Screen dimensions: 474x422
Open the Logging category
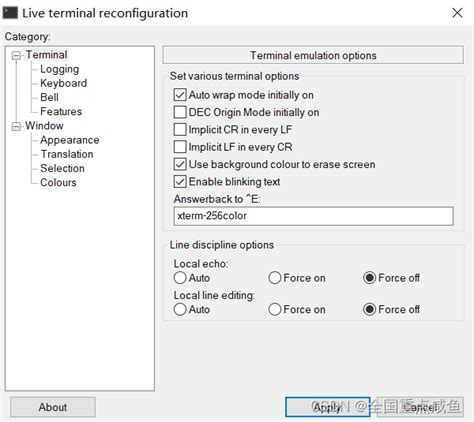pyautogui.click(x=60, y=69)
